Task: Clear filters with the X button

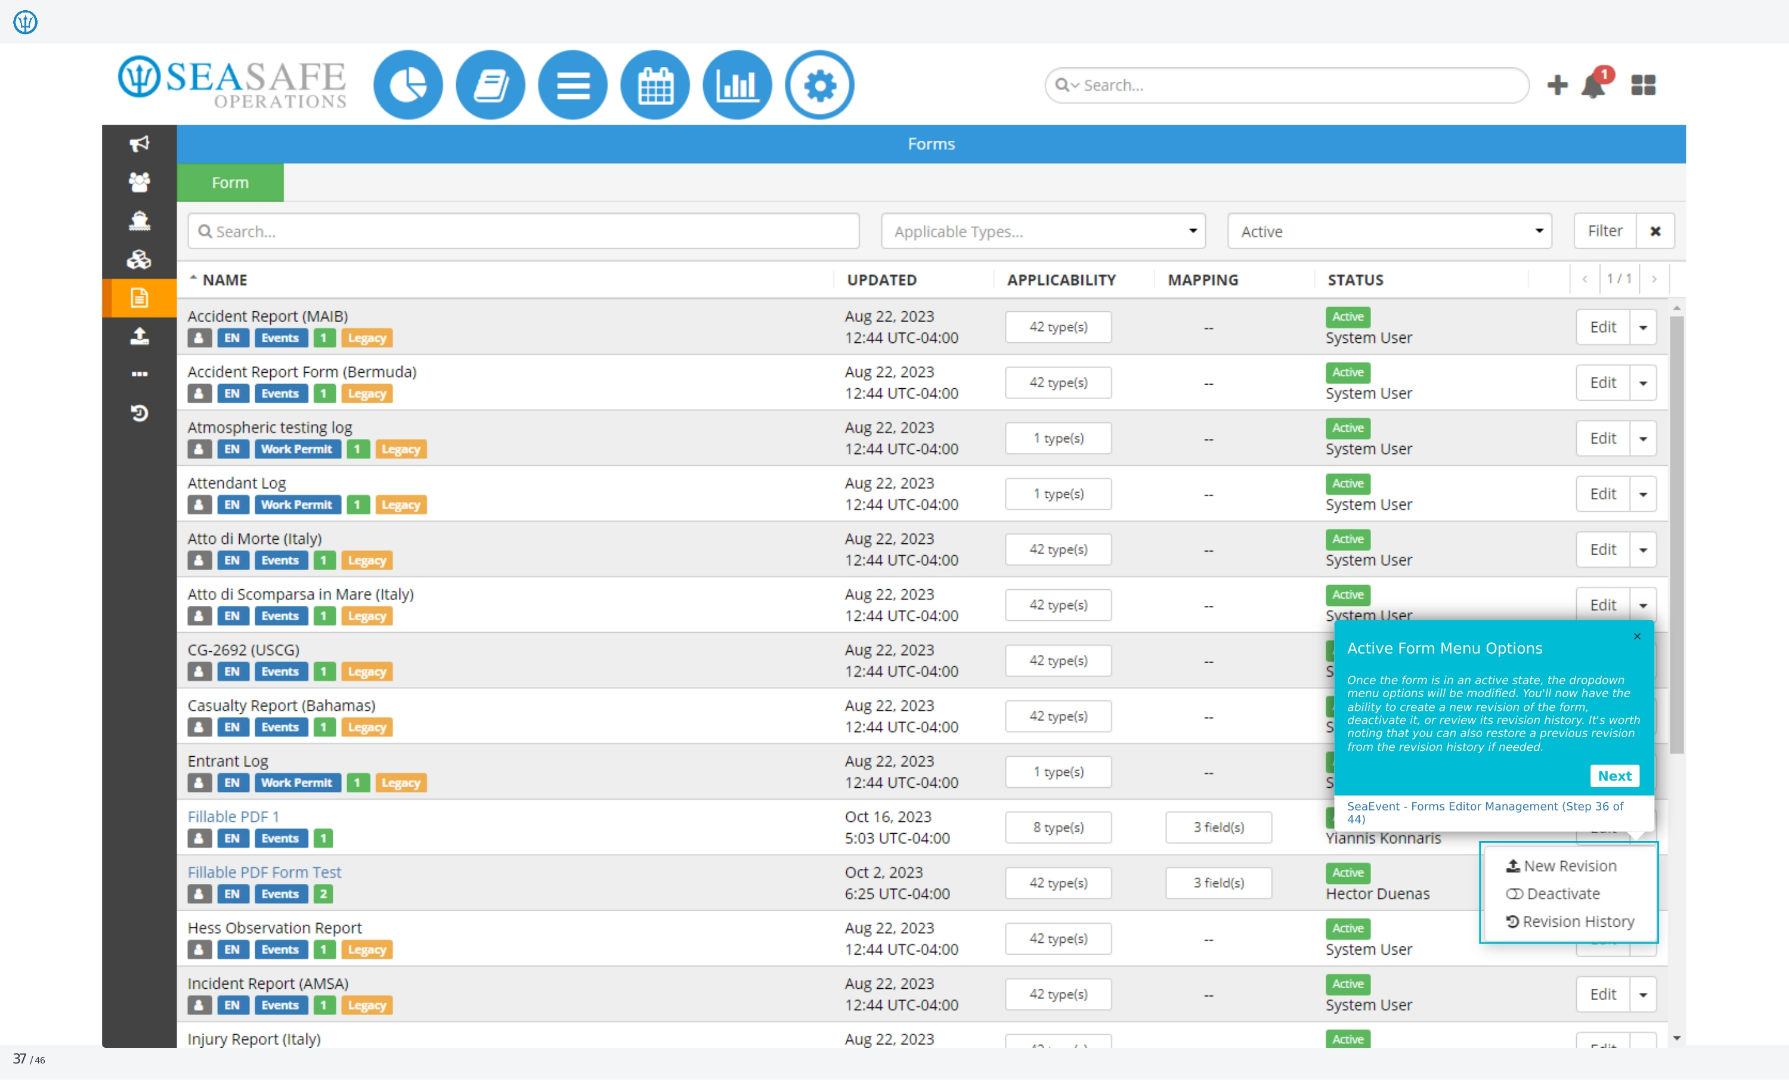Action: [1655, 231]
